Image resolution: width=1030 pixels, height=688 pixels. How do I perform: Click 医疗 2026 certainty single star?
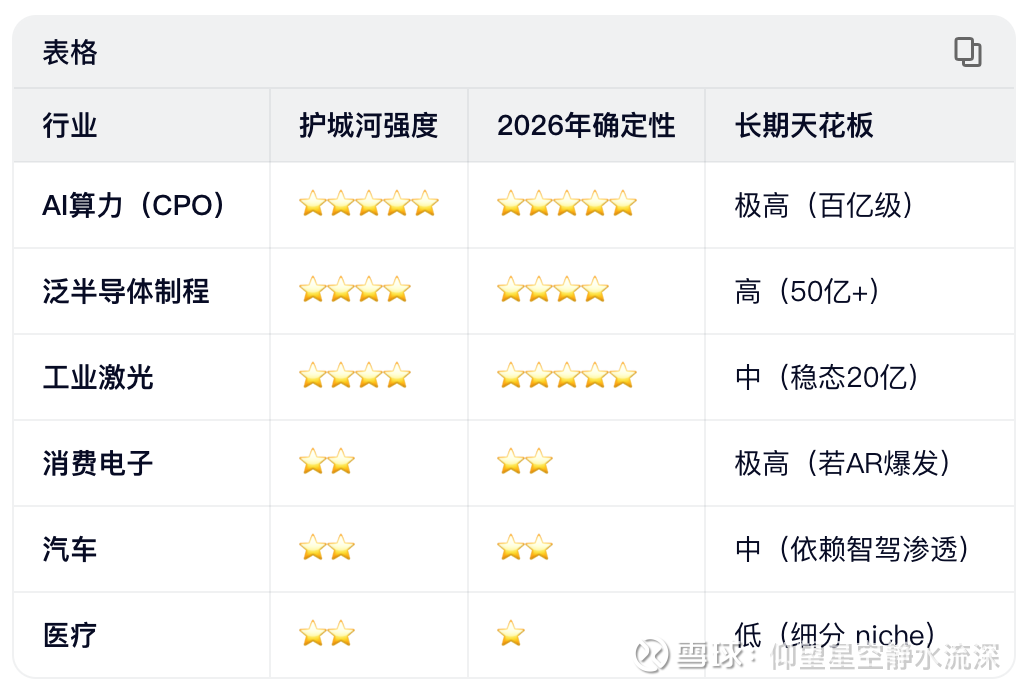click(511, 634)
